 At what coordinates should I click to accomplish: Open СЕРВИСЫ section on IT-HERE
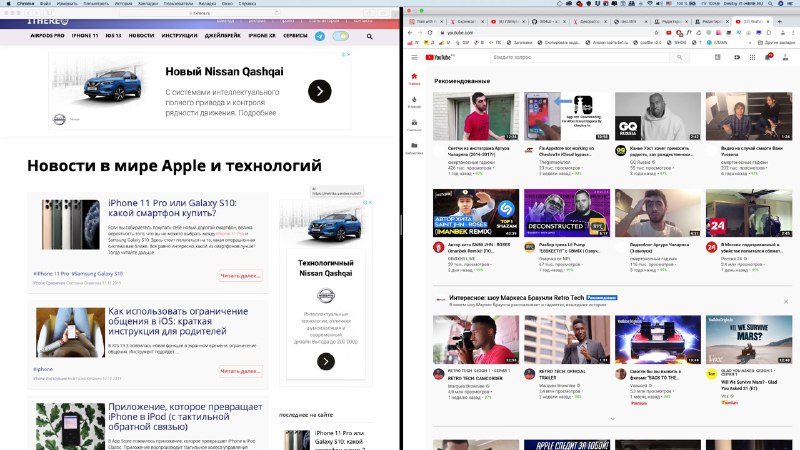[295, 36]
